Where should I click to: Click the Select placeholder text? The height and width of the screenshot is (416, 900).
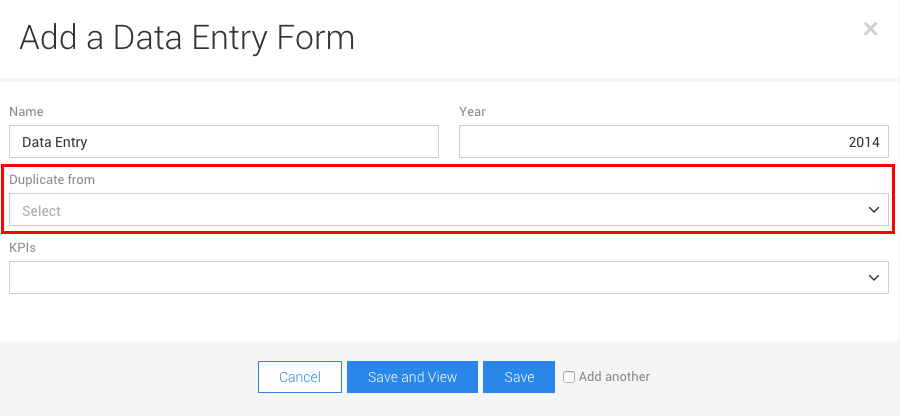[41, 211]
